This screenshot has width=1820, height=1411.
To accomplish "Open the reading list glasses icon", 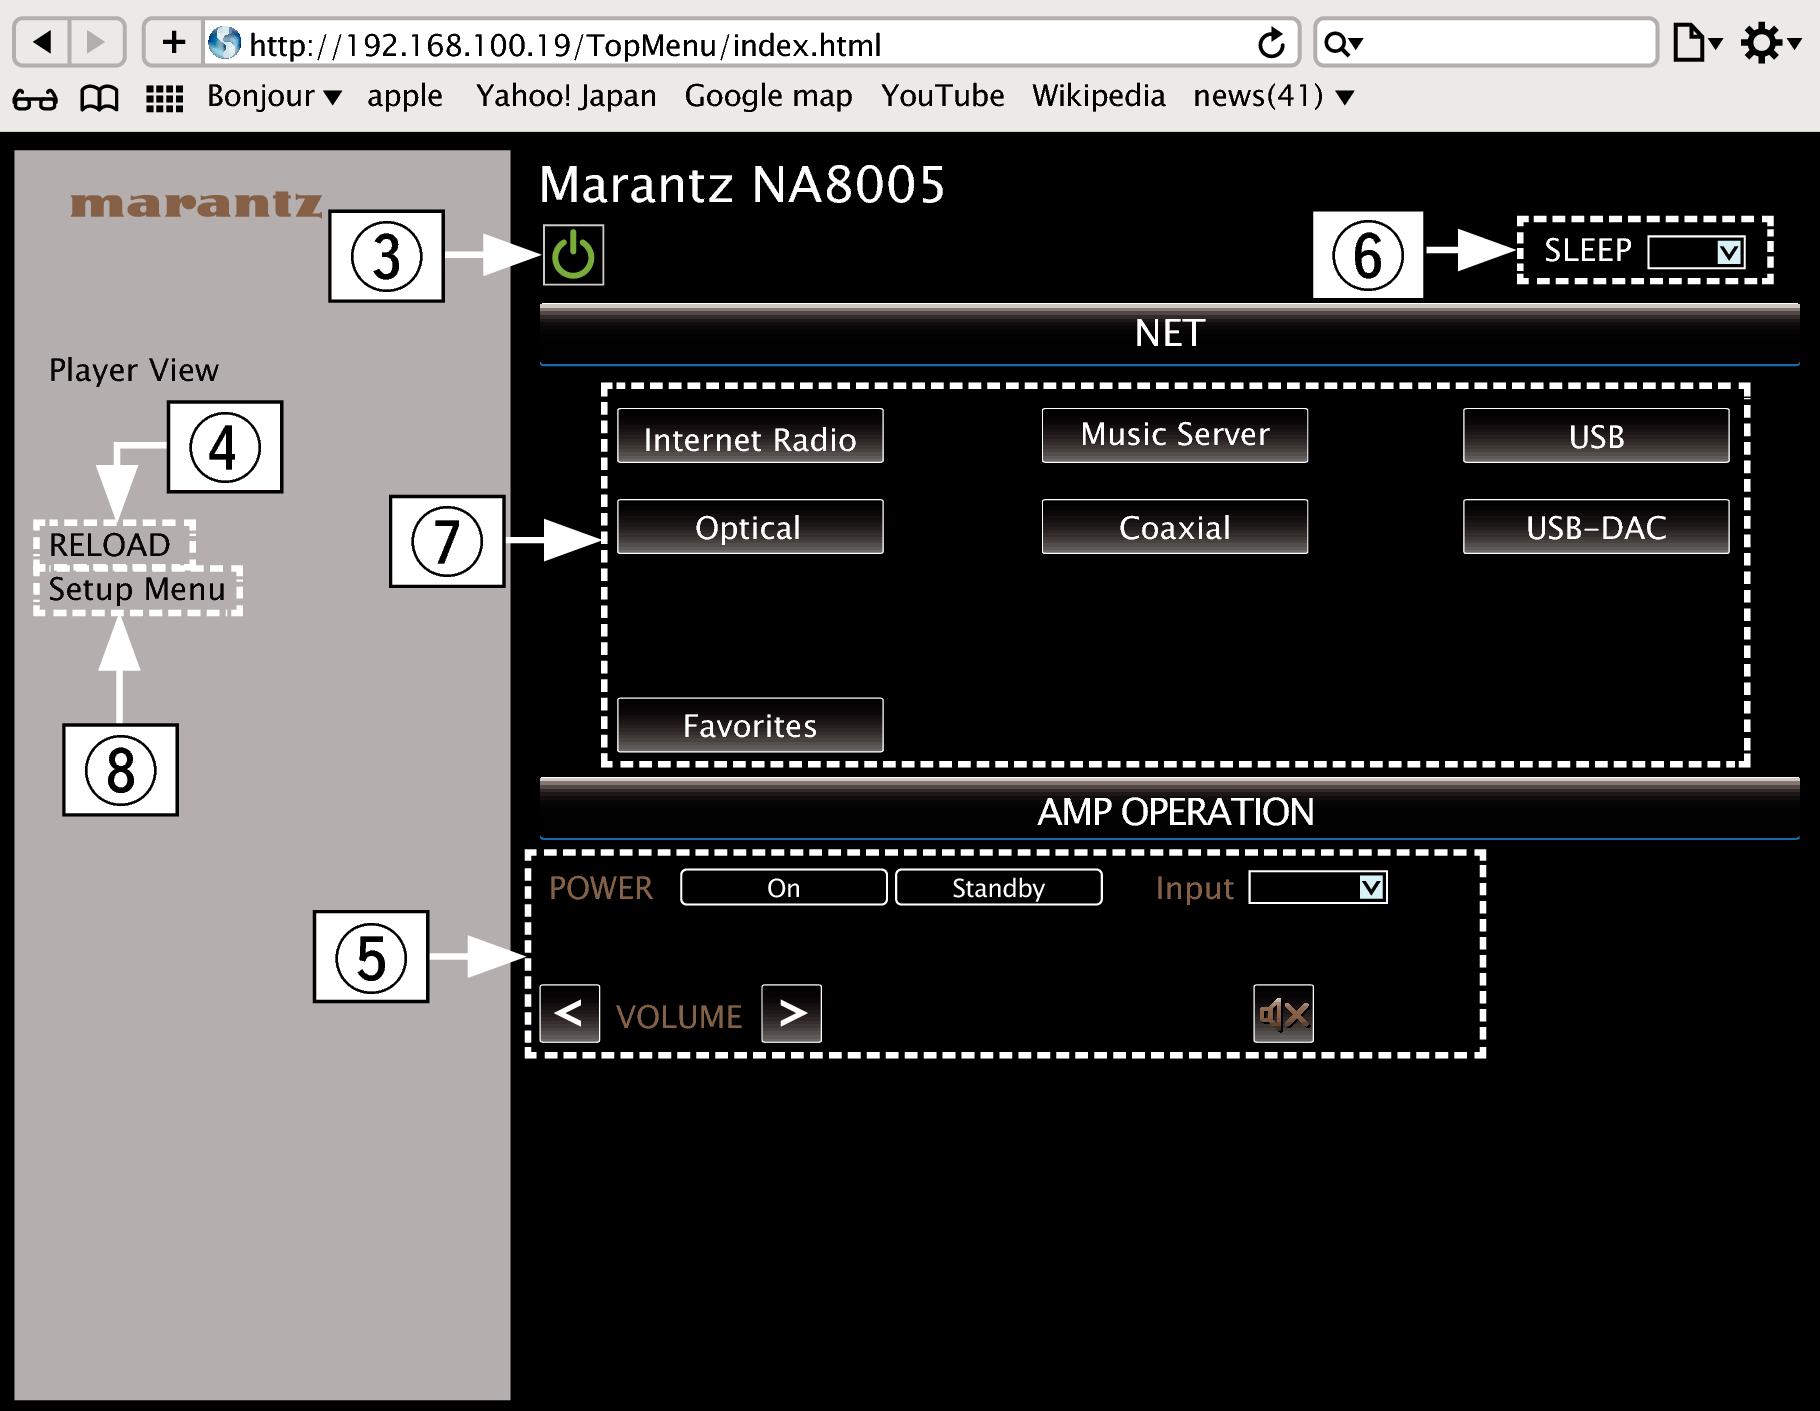I will (x=35, y=98).
